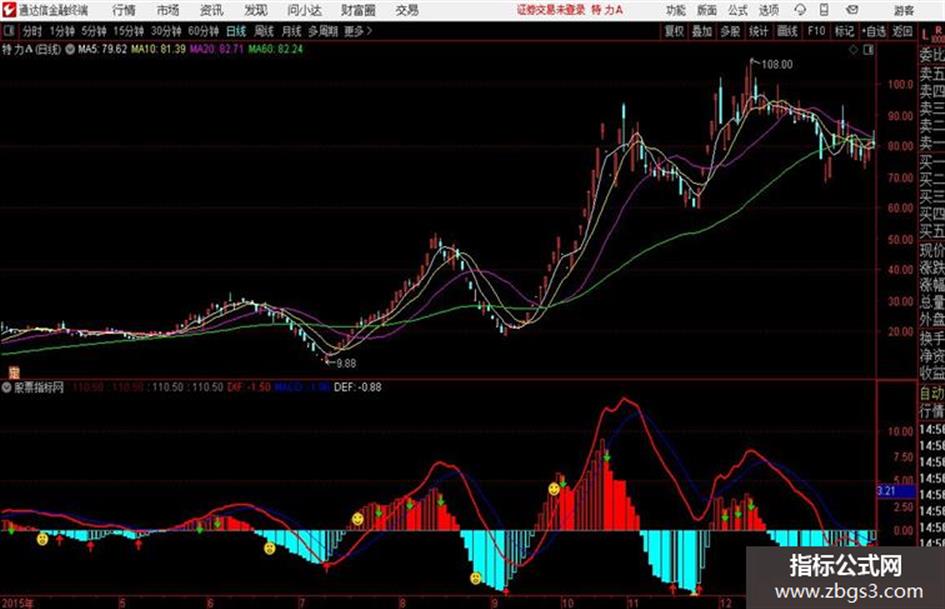The image size is (945, 609).
Task: Open the 功能 menu
Action: click(676, 10)
